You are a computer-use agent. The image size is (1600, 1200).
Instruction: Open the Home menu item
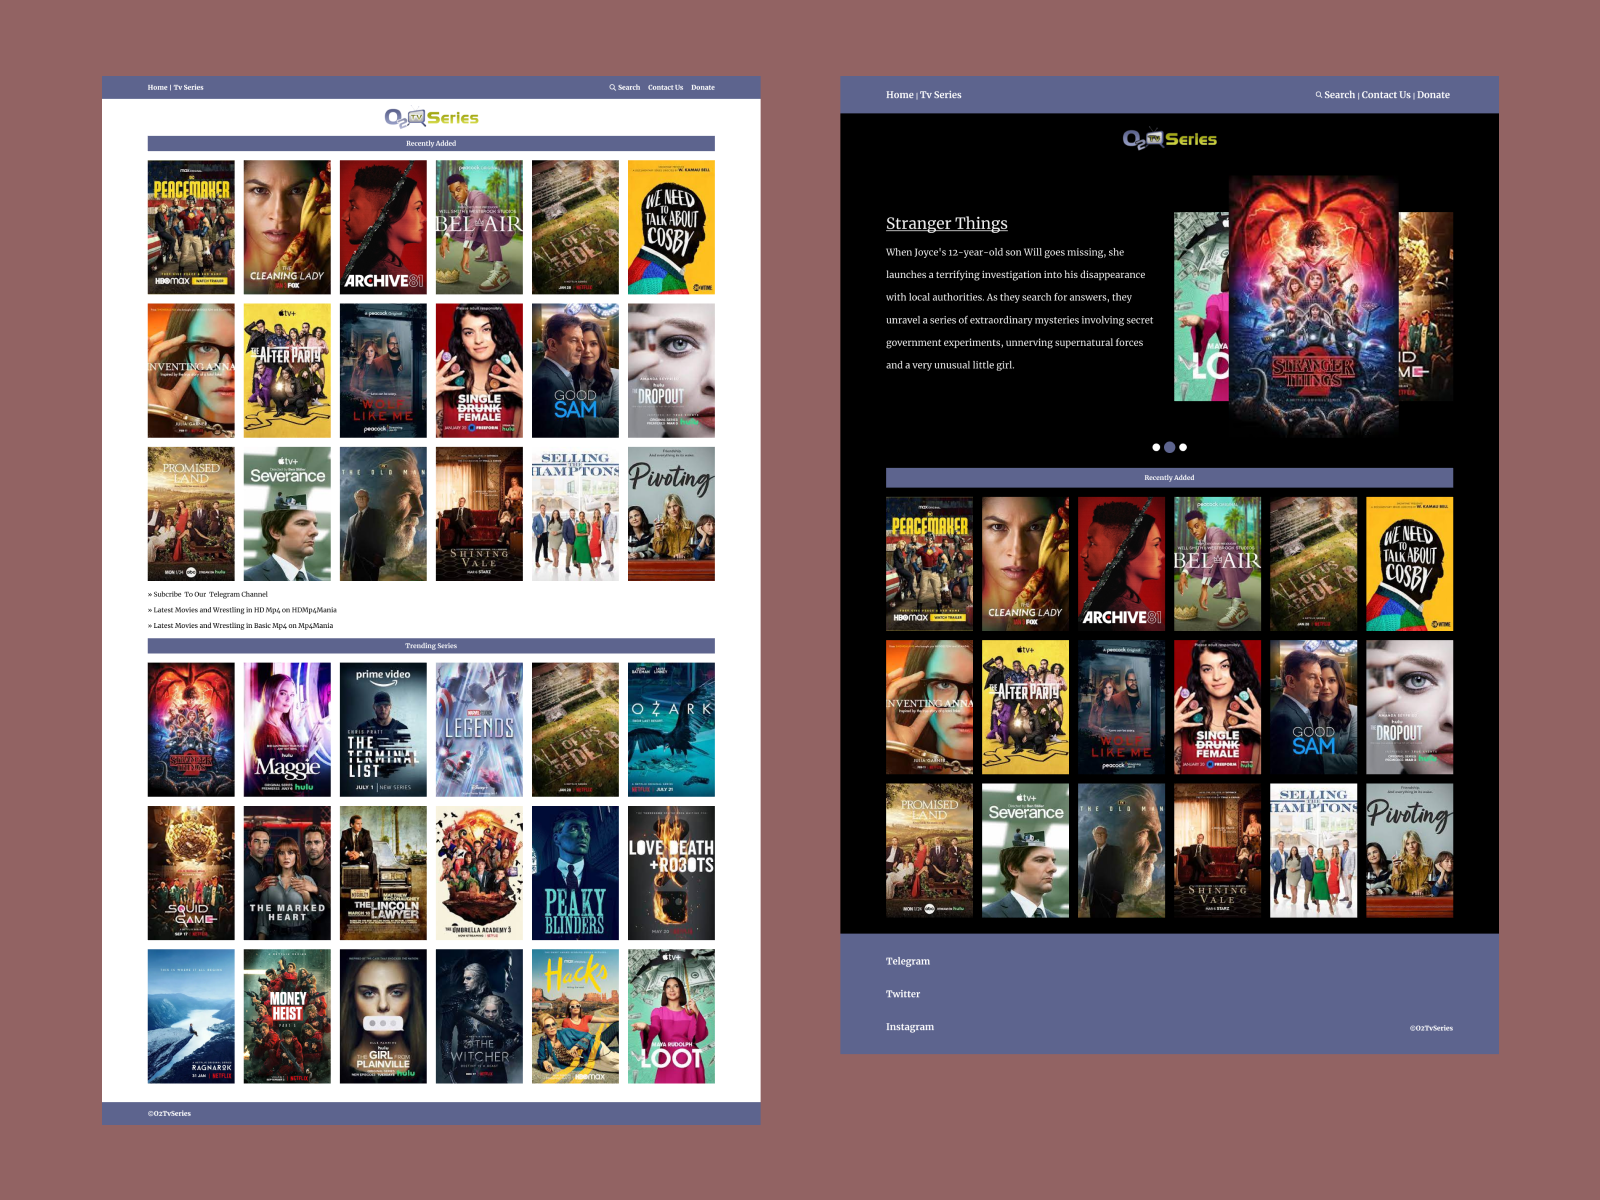point(158,87)
